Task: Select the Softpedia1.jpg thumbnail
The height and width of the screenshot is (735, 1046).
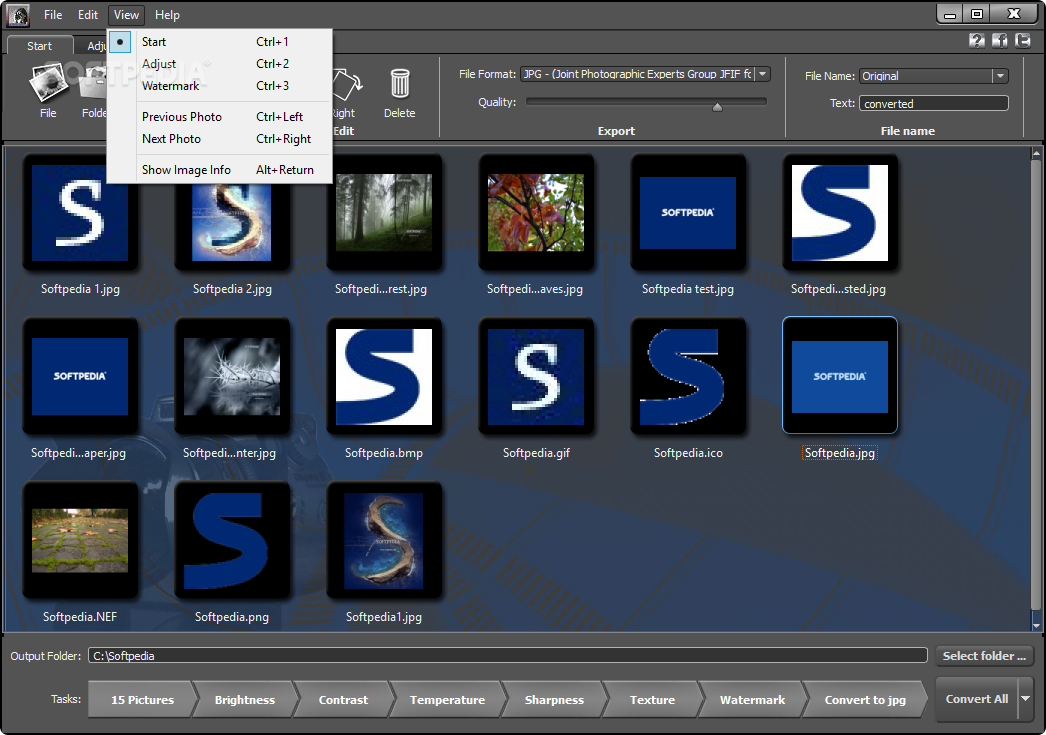Action: coord(384,540)
